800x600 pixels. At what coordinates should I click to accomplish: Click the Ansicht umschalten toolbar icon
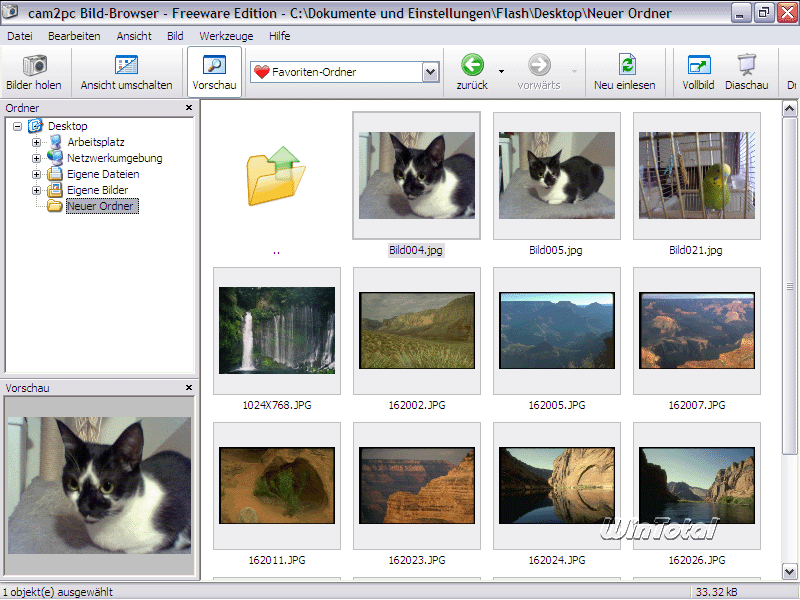tap(126, 66)
